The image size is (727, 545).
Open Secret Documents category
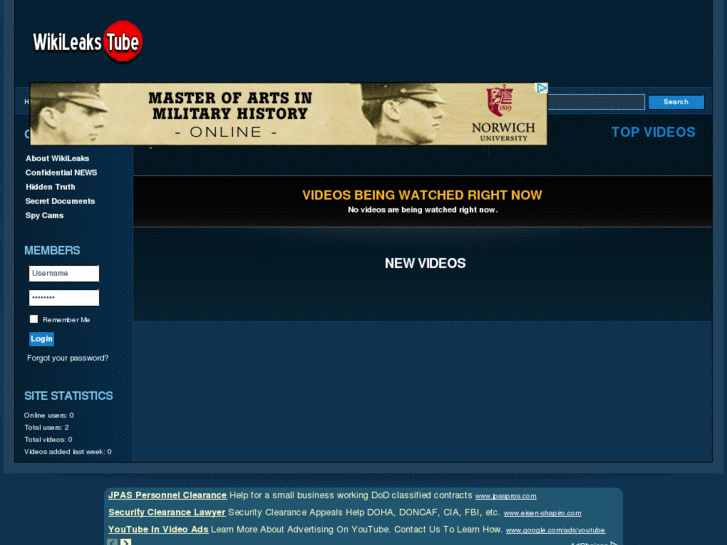(60, 201)
